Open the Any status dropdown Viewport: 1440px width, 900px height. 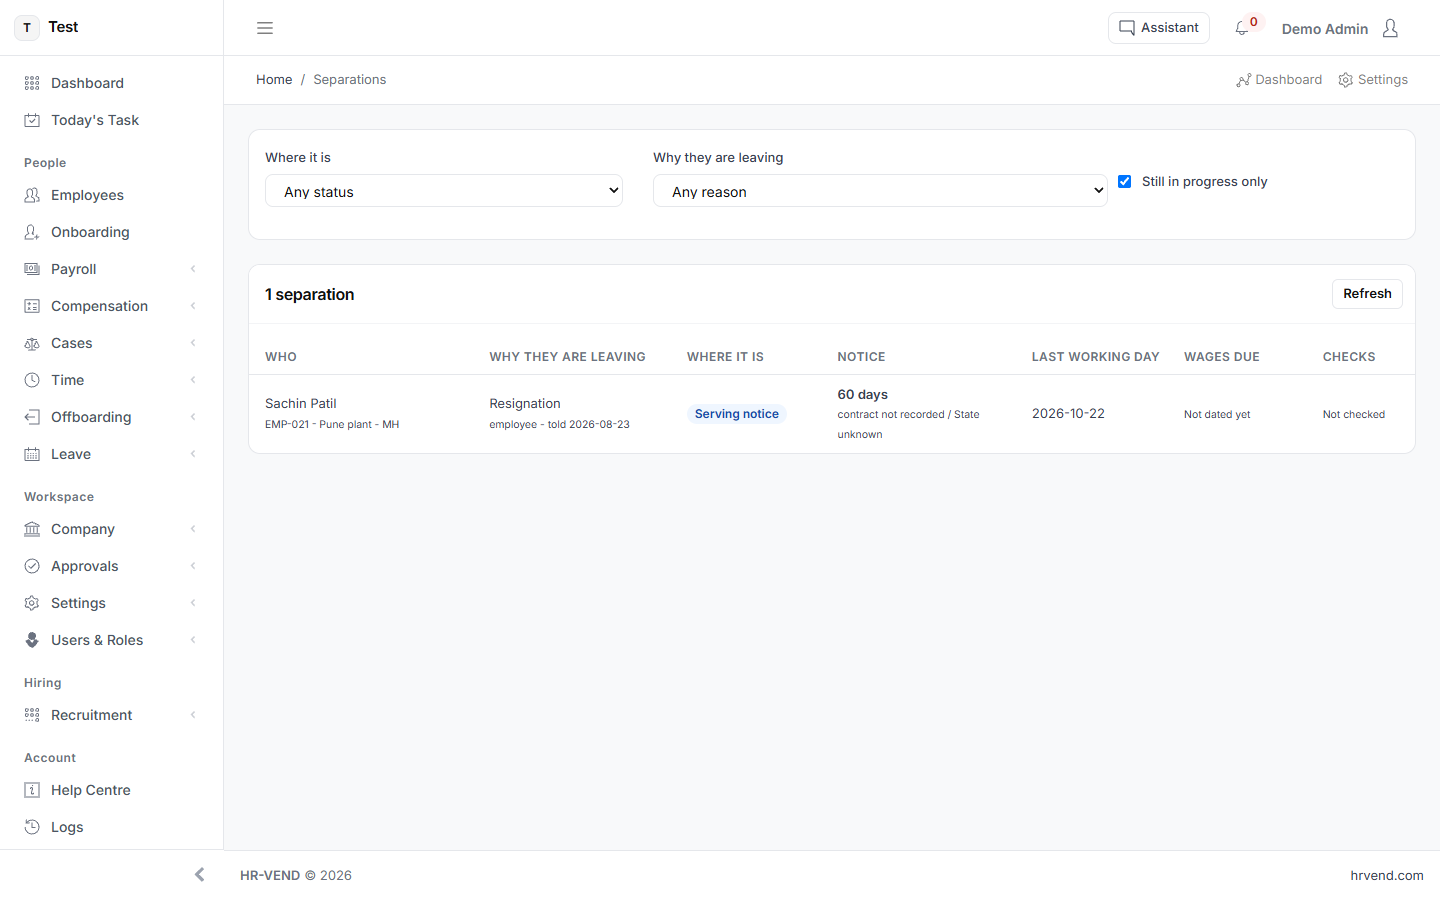point(444,191)
